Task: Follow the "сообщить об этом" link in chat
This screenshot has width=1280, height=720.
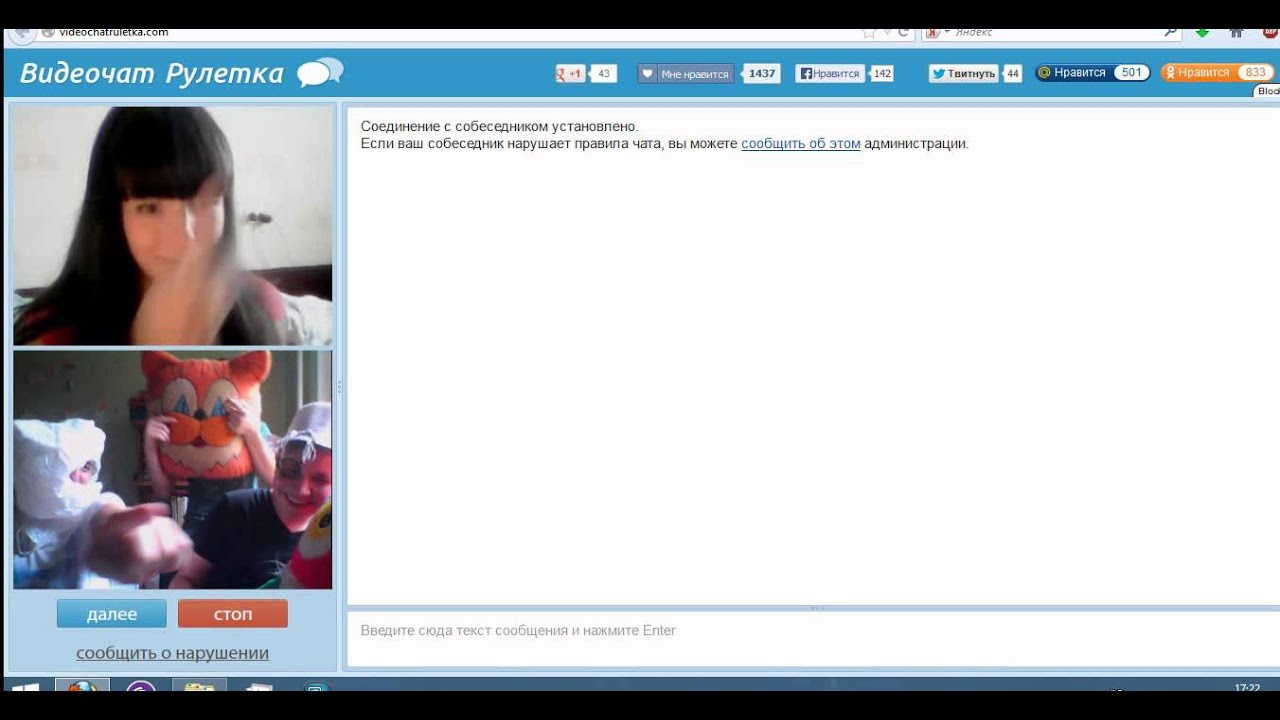Action: (800, 143)
